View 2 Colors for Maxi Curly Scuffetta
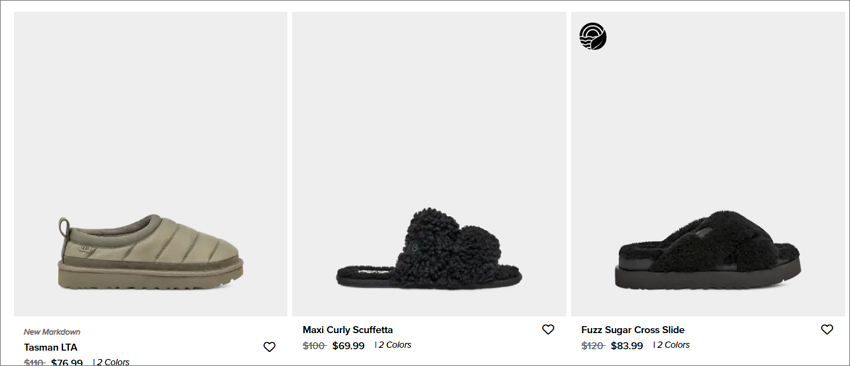The image size is (850, 366). click(395, 345)
